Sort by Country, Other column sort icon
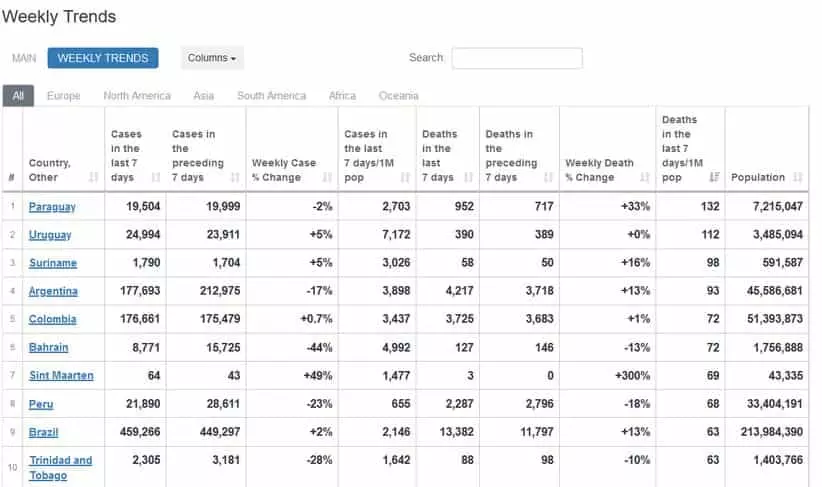This screenshot has height=487, width=822. (x=94, y=178)
